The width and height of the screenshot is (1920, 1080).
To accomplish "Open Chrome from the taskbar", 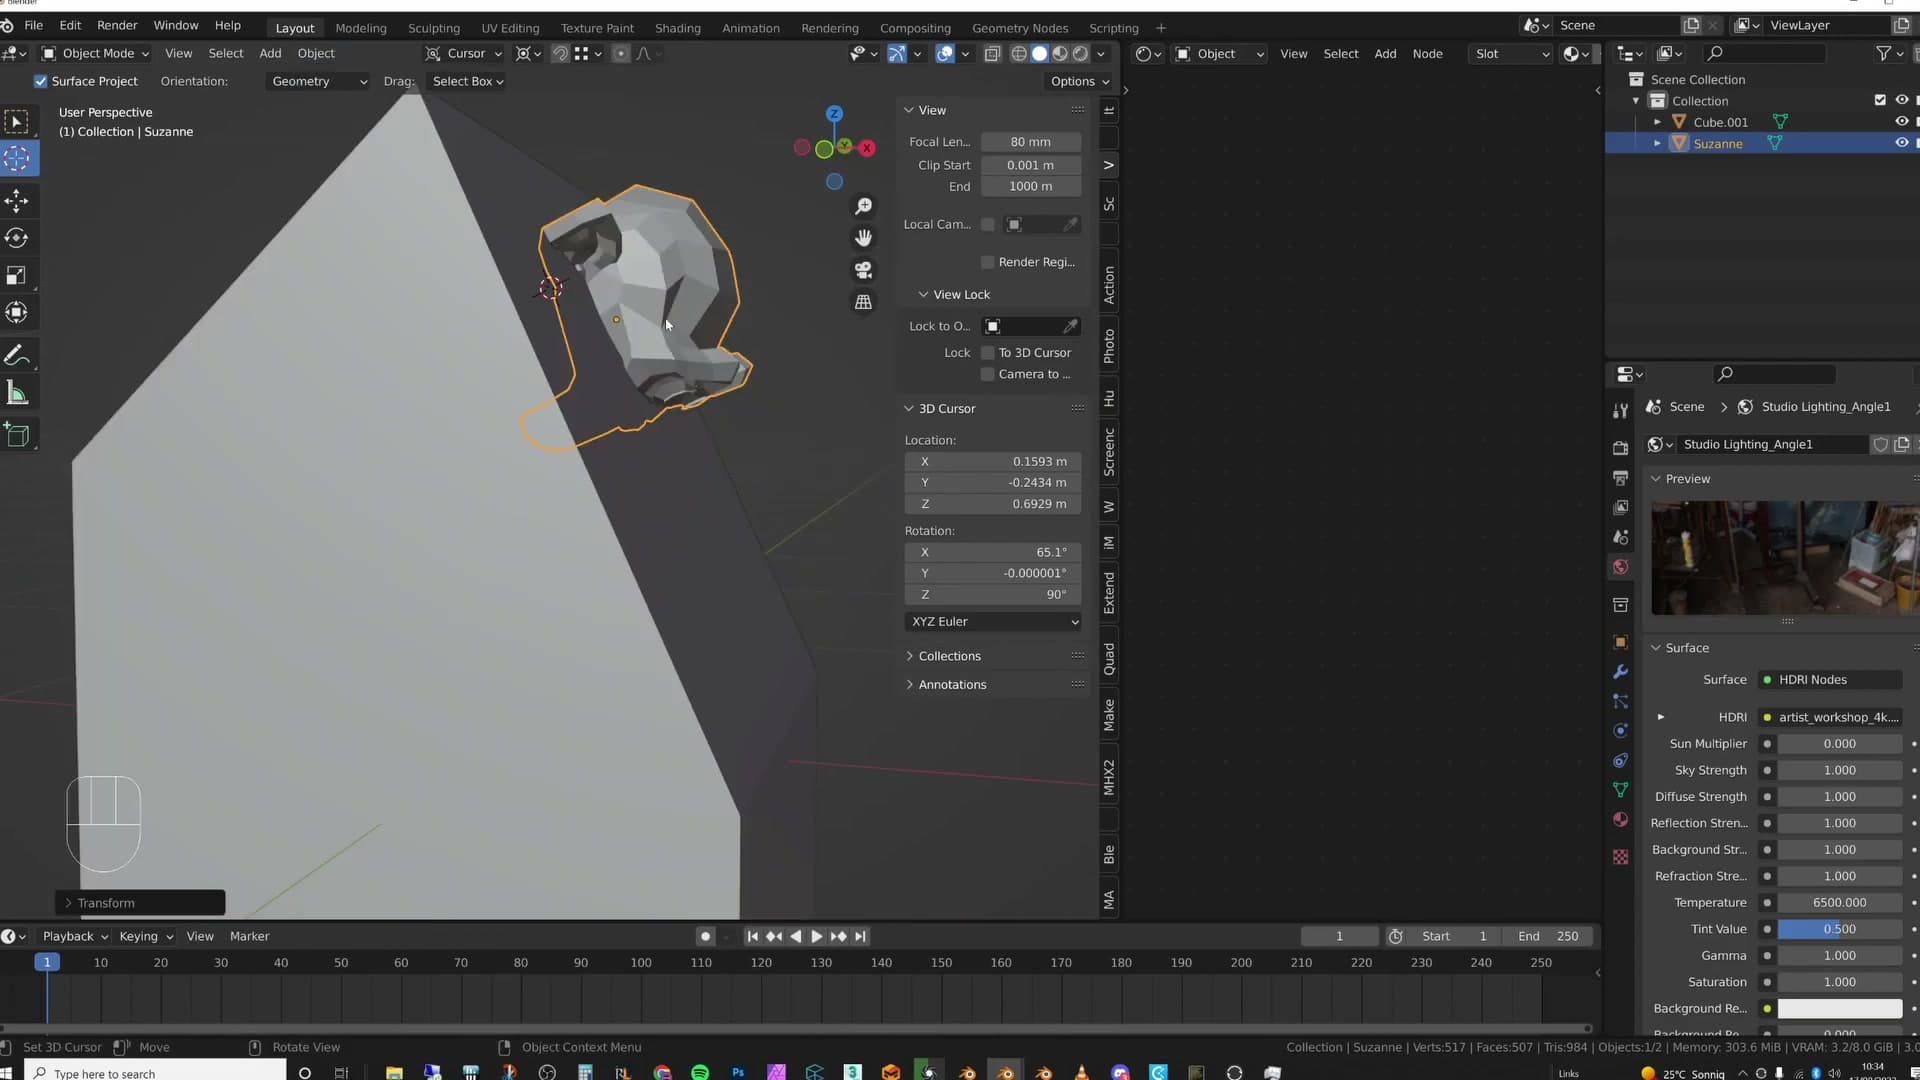I will tap(662, 1072).
